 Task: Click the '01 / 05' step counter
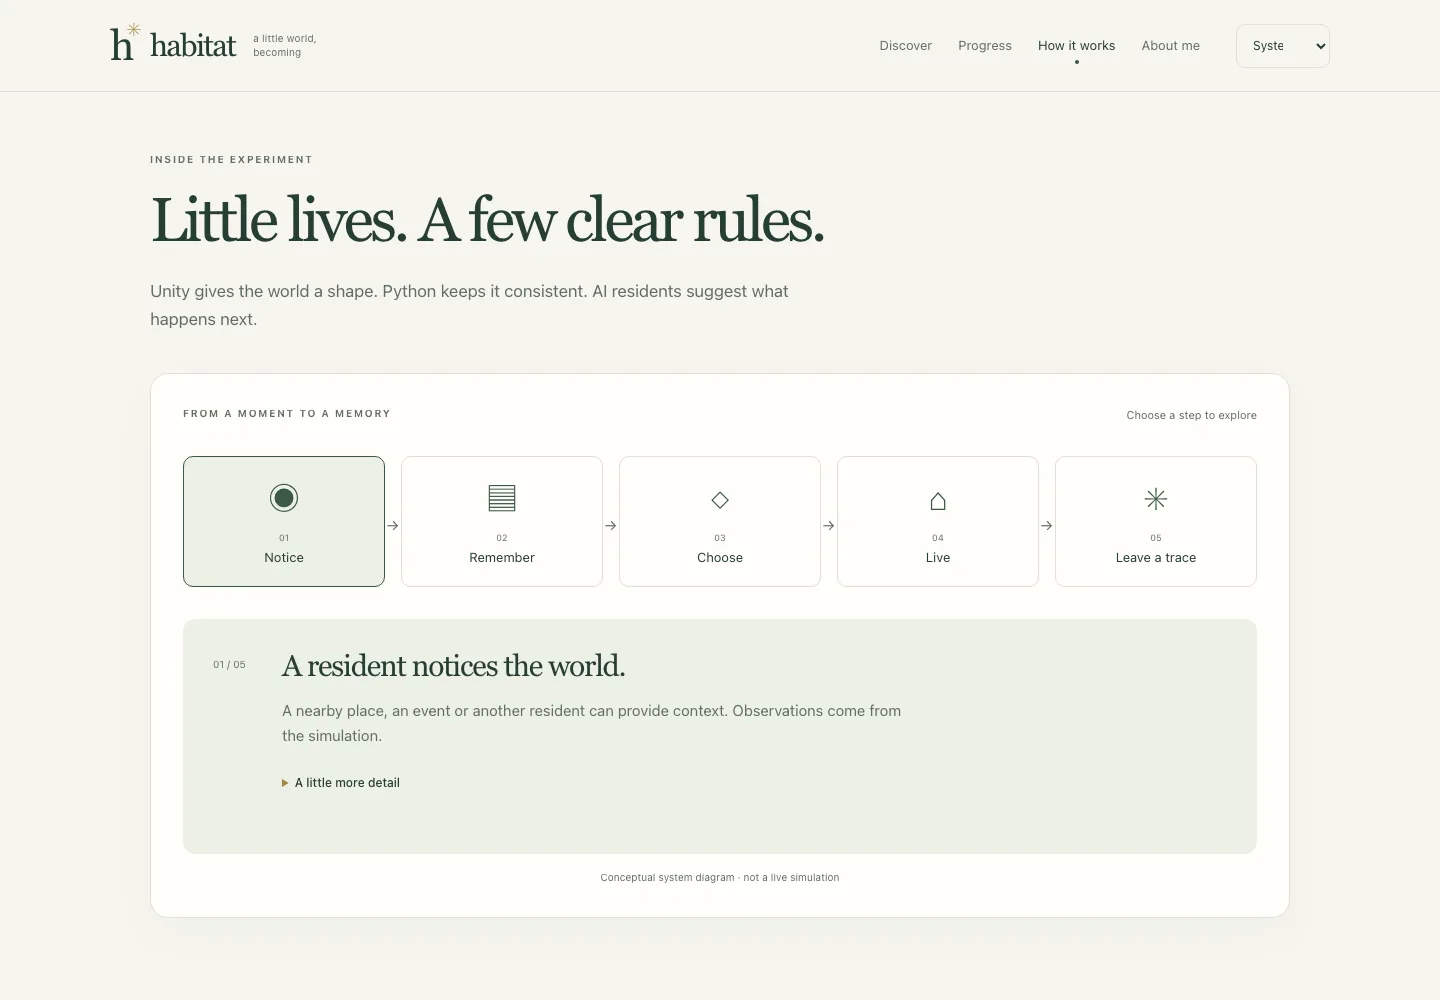click(x=229, y=665)
